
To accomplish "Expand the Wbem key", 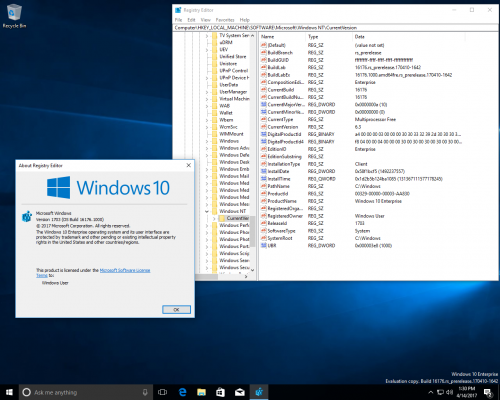I will (x=207, y=120).
